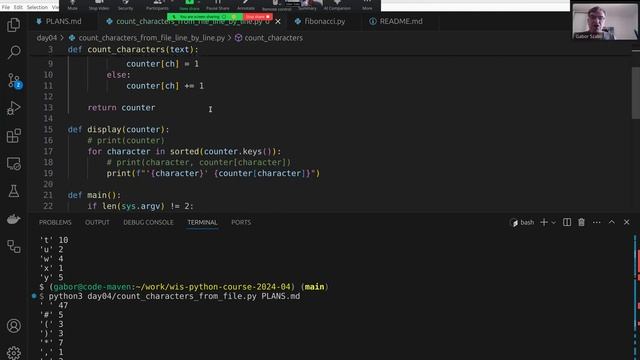Open the DEBUG CONSOLE panel tab

148,222
